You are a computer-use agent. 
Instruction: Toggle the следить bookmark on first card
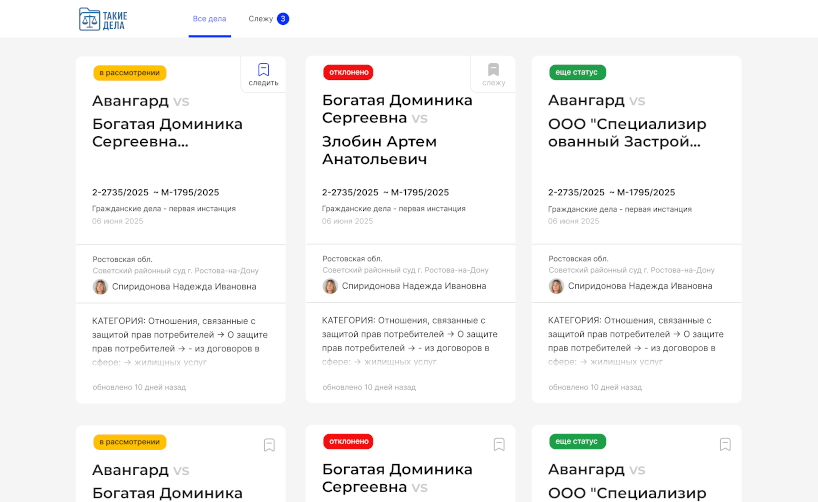click(263, 74)
